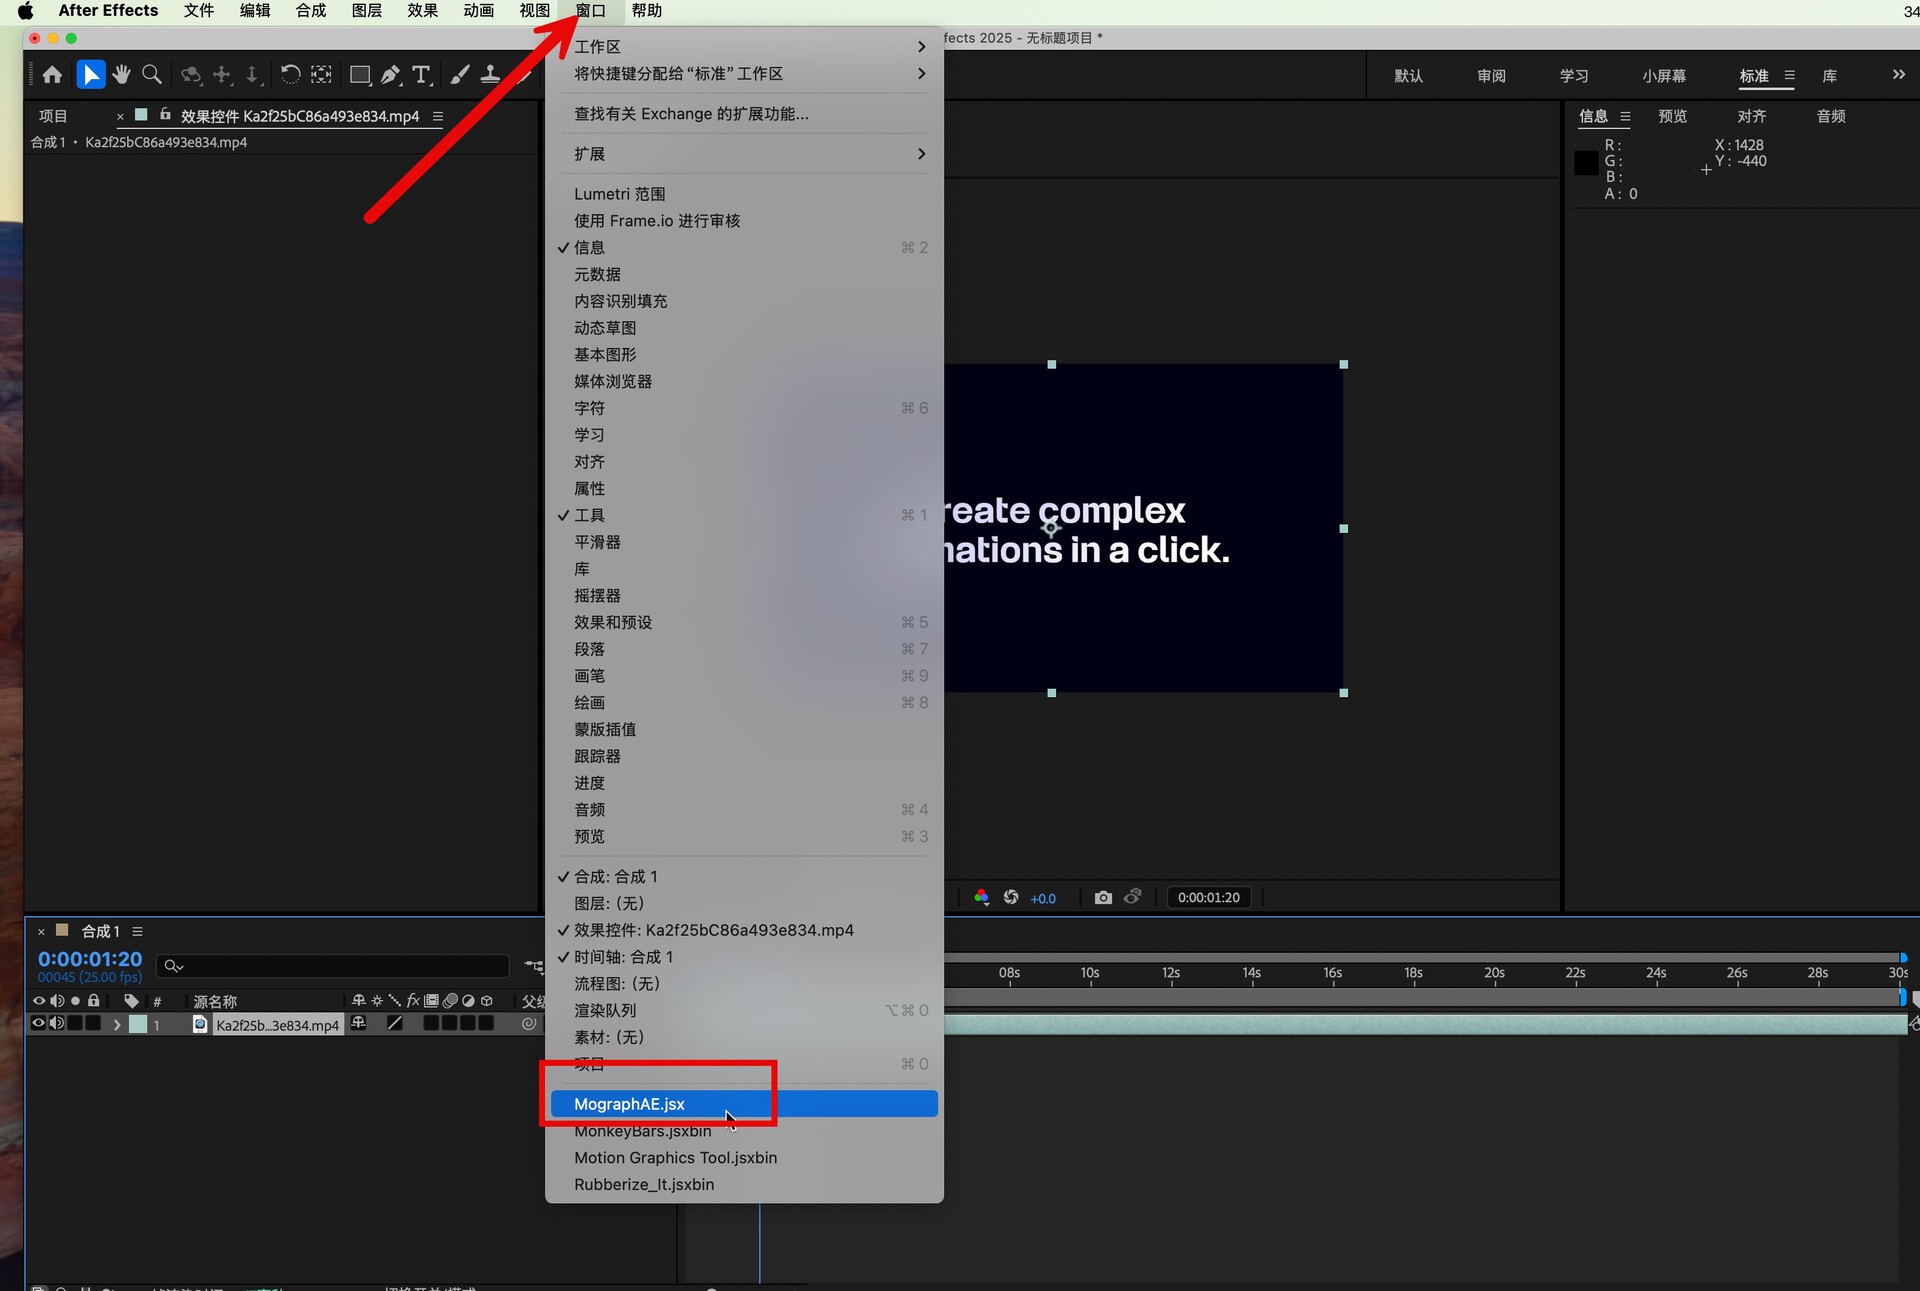Click the timeline layer search field
The image size is (1920, 1291).
(340, 966)
